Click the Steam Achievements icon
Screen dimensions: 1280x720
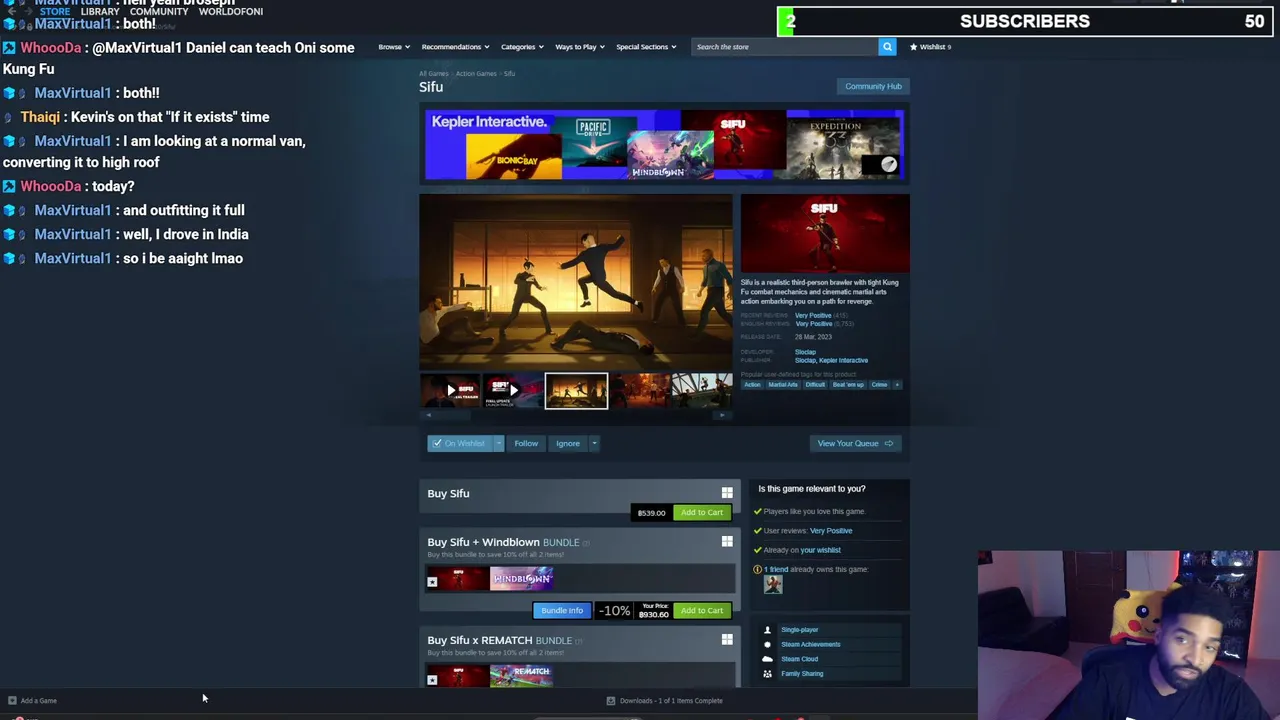pyautogui.click(x=767, y=644)
